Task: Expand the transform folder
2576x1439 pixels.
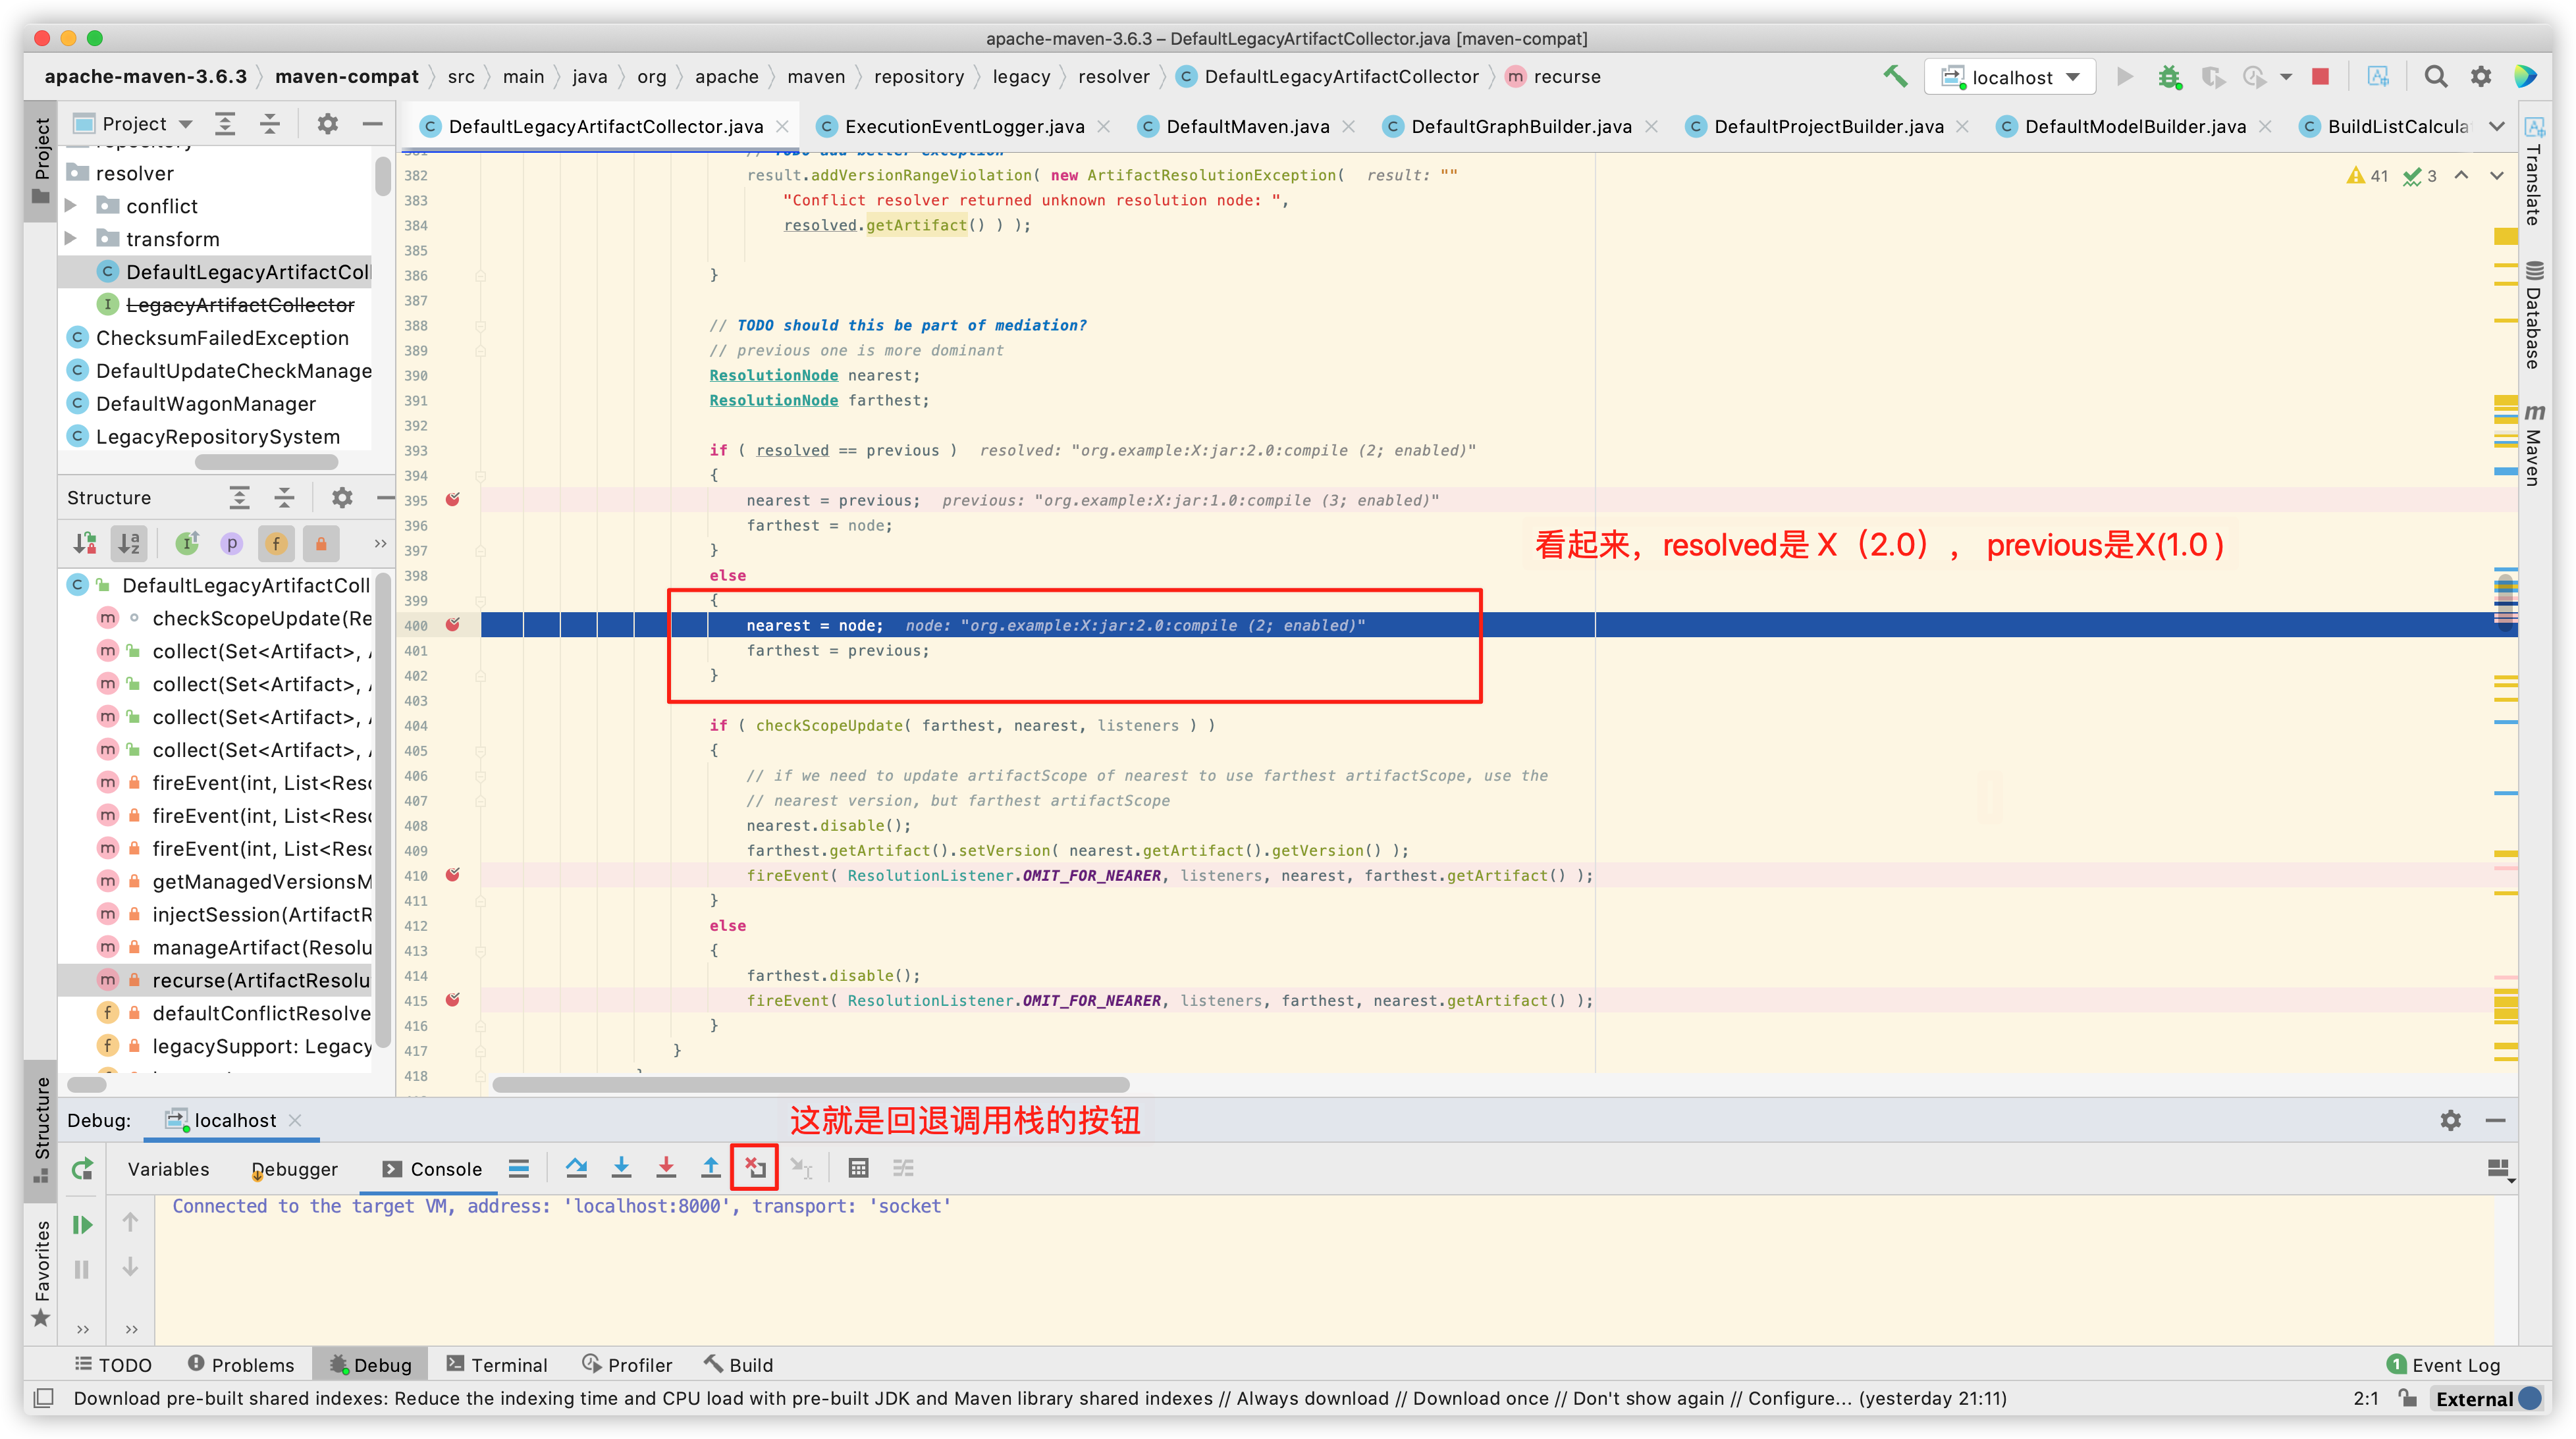Action: (71, 239)
